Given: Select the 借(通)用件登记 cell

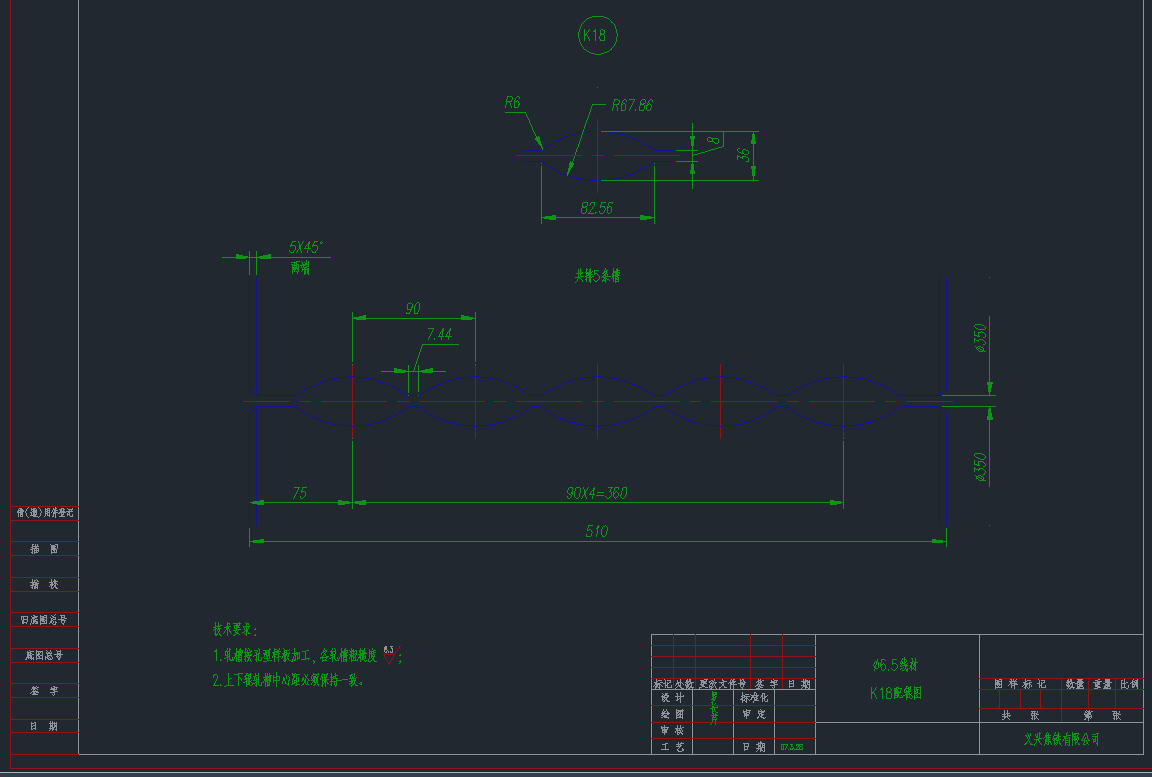Looking at the screenshot, I should coord(45,513).
